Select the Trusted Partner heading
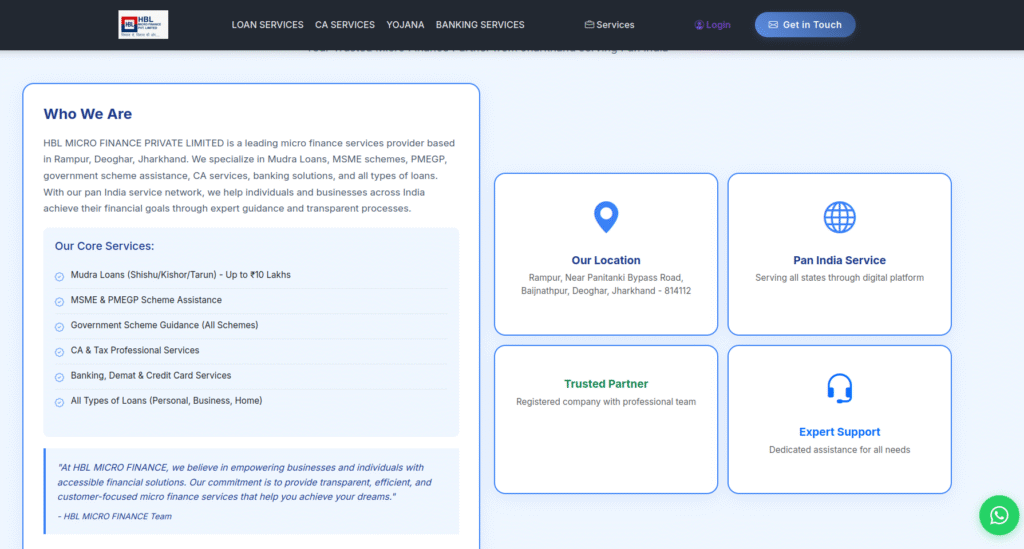Viewport: 1024px width, 549px height. tap(605, 384)
